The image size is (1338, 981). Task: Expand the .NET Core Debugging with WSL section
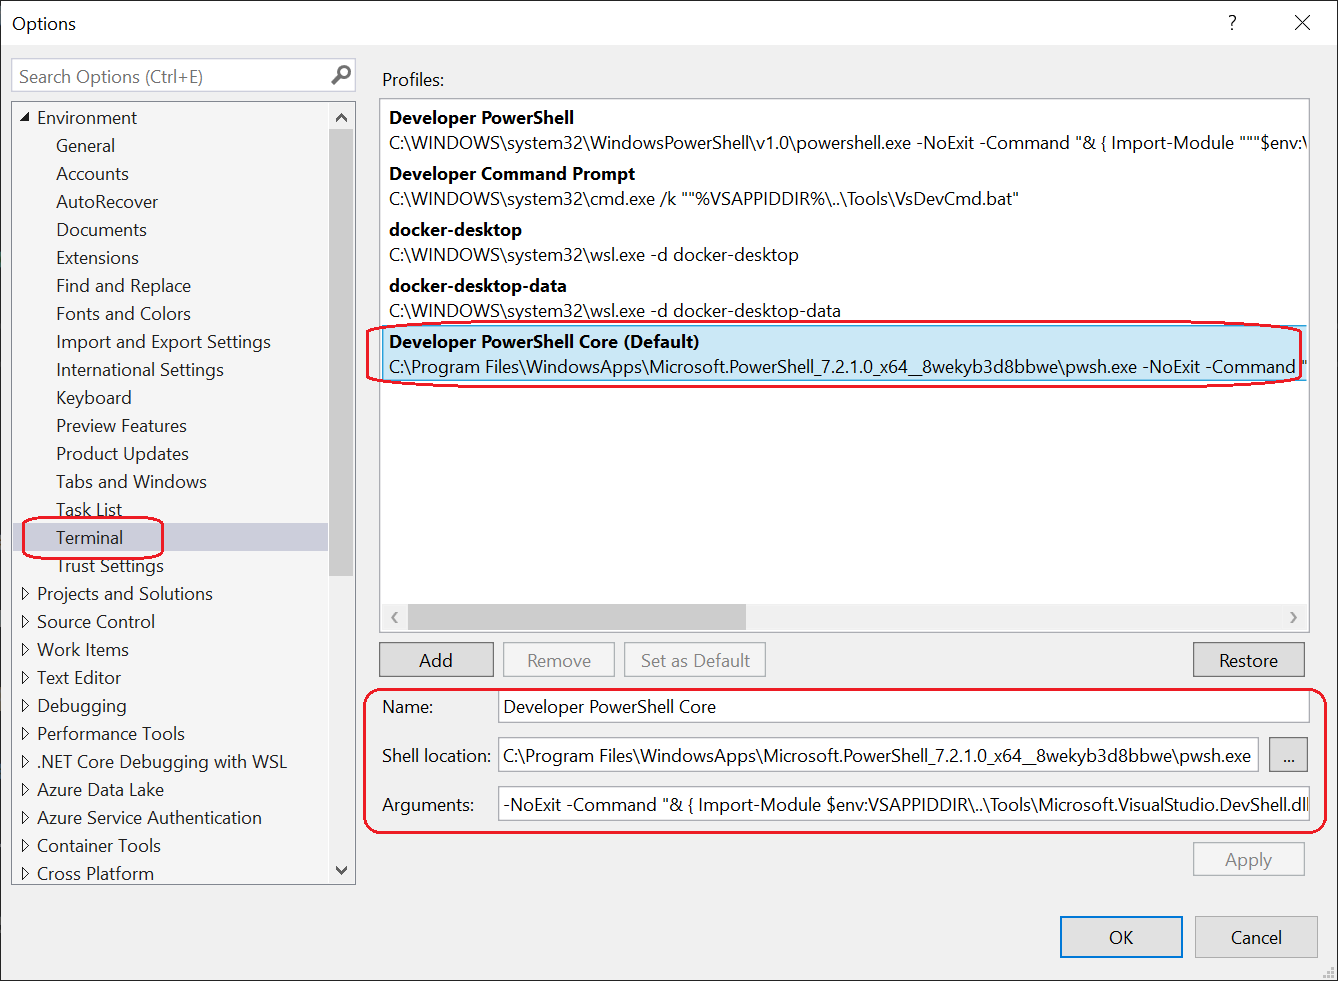click(25, 761)
